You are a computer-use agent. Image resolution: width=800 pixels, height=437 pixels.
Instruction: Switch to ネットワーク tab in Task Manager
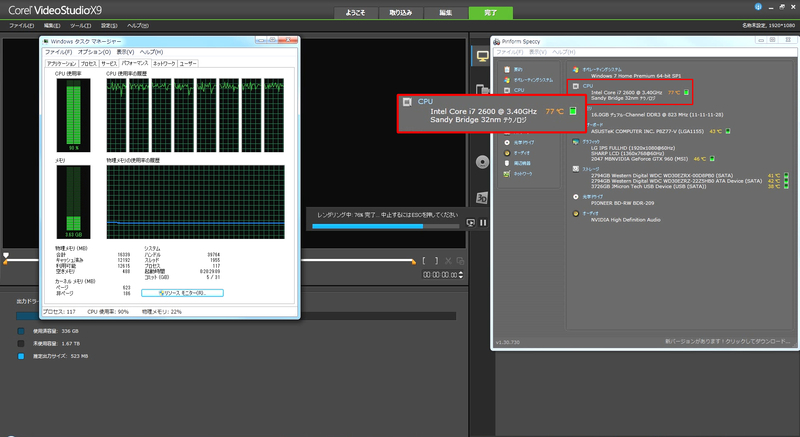pyautogui.click(x=164, y=64)
